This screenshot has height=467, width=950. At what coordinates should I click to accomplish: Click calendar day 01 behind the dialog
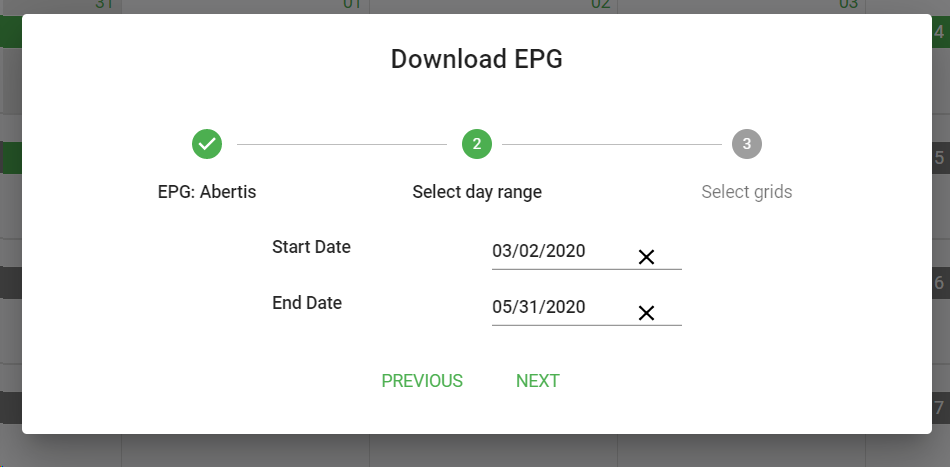[352, 5]
